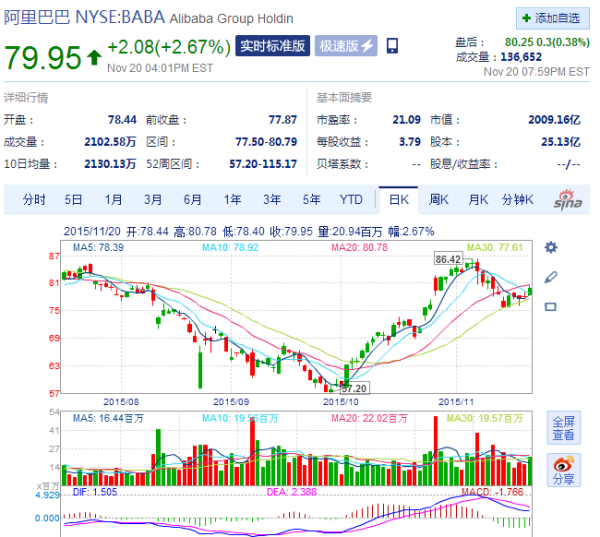Click P/E ratio value 21.09
Image resolution: width=600 pixels, height=537 pixels.
click(406, 120)
